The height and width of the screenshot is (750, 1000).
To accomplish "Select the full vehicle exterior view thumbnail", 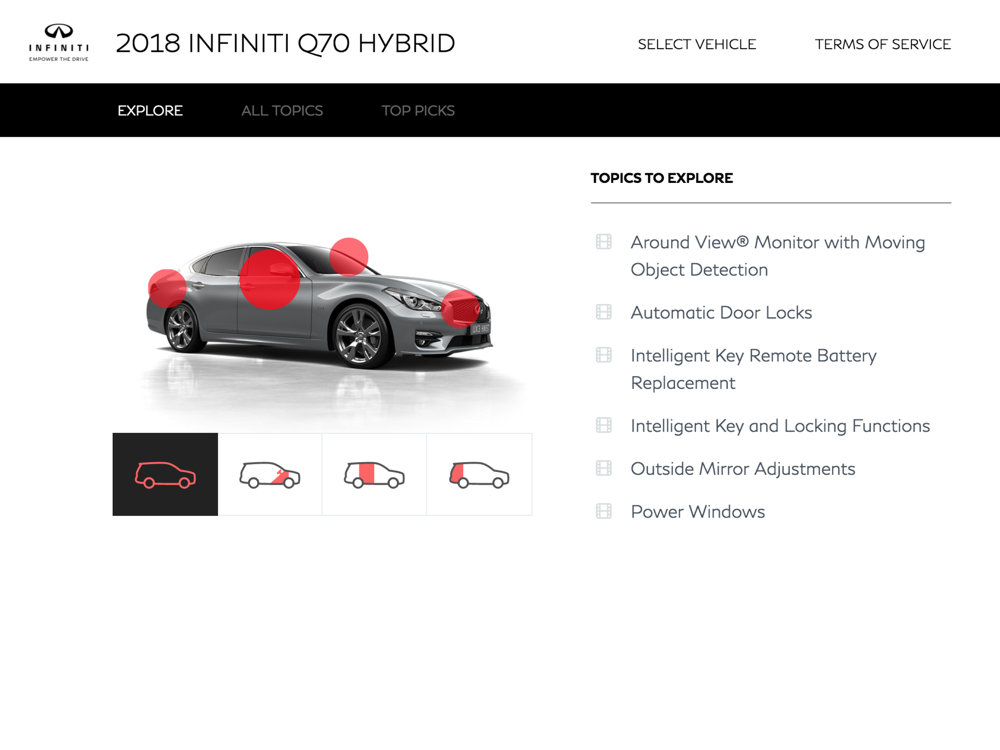I will [165, 474].
